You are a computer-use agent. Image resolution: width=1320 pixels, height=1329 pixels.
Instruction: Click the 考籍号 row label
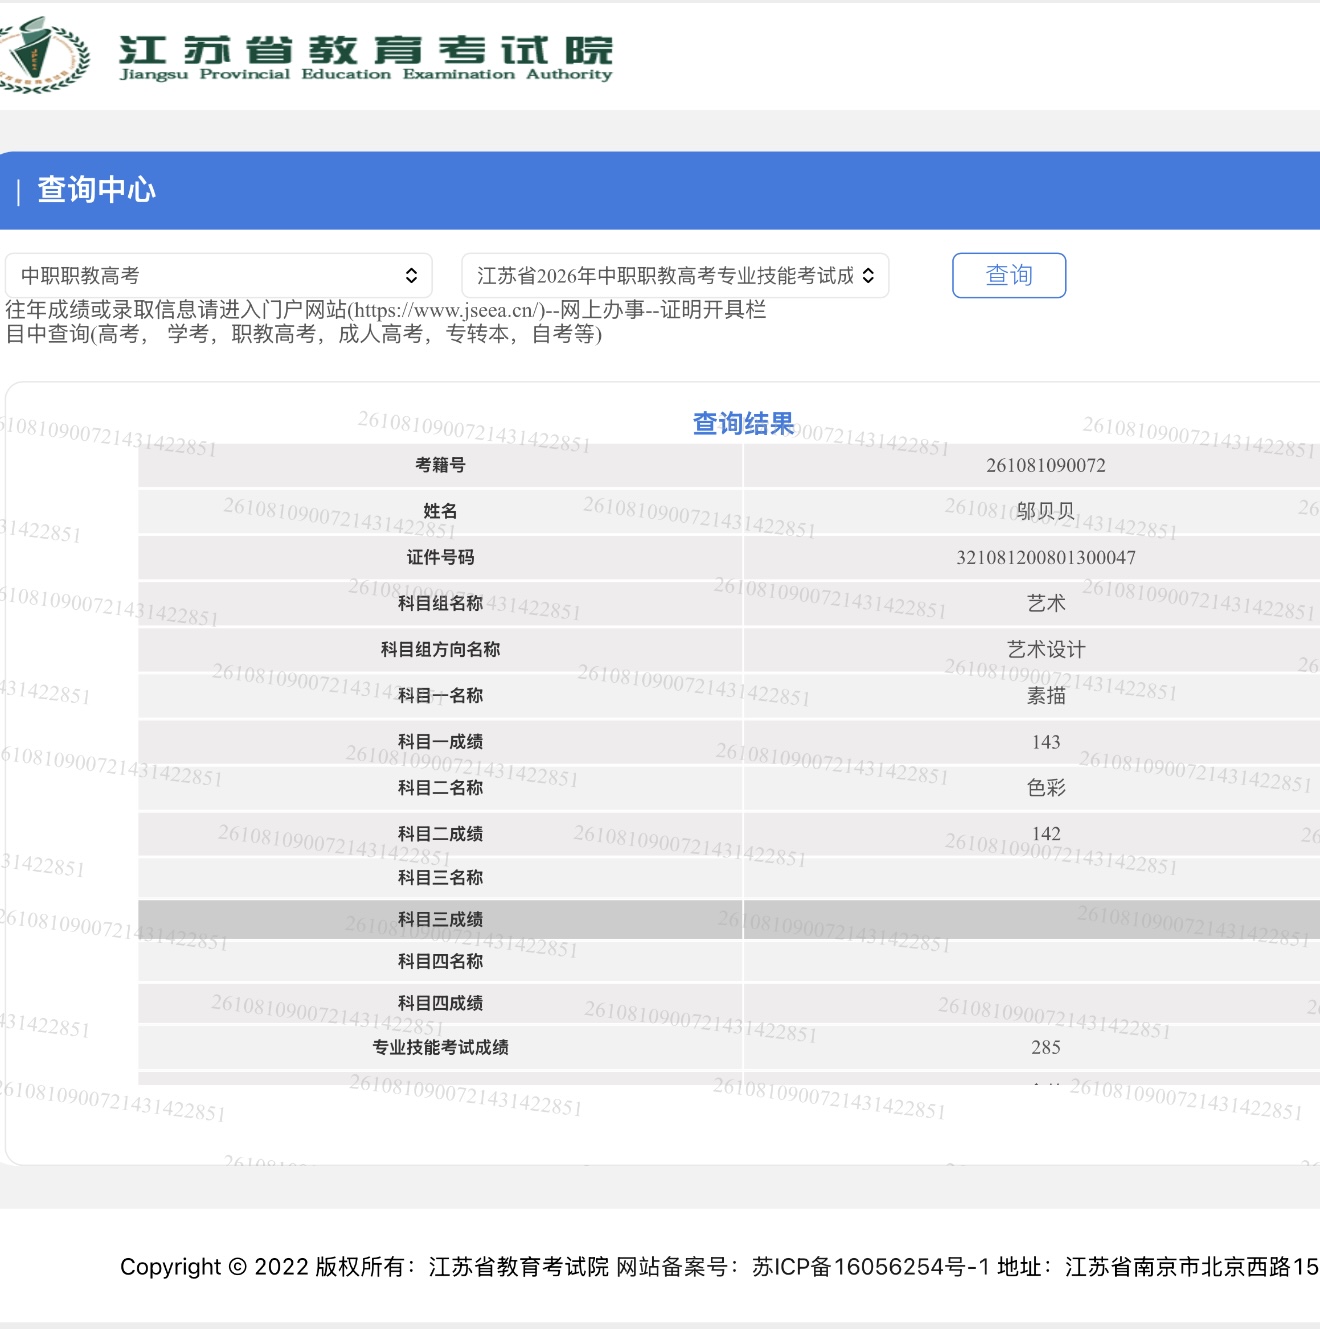pyautogui.click(x=440, y=465)
